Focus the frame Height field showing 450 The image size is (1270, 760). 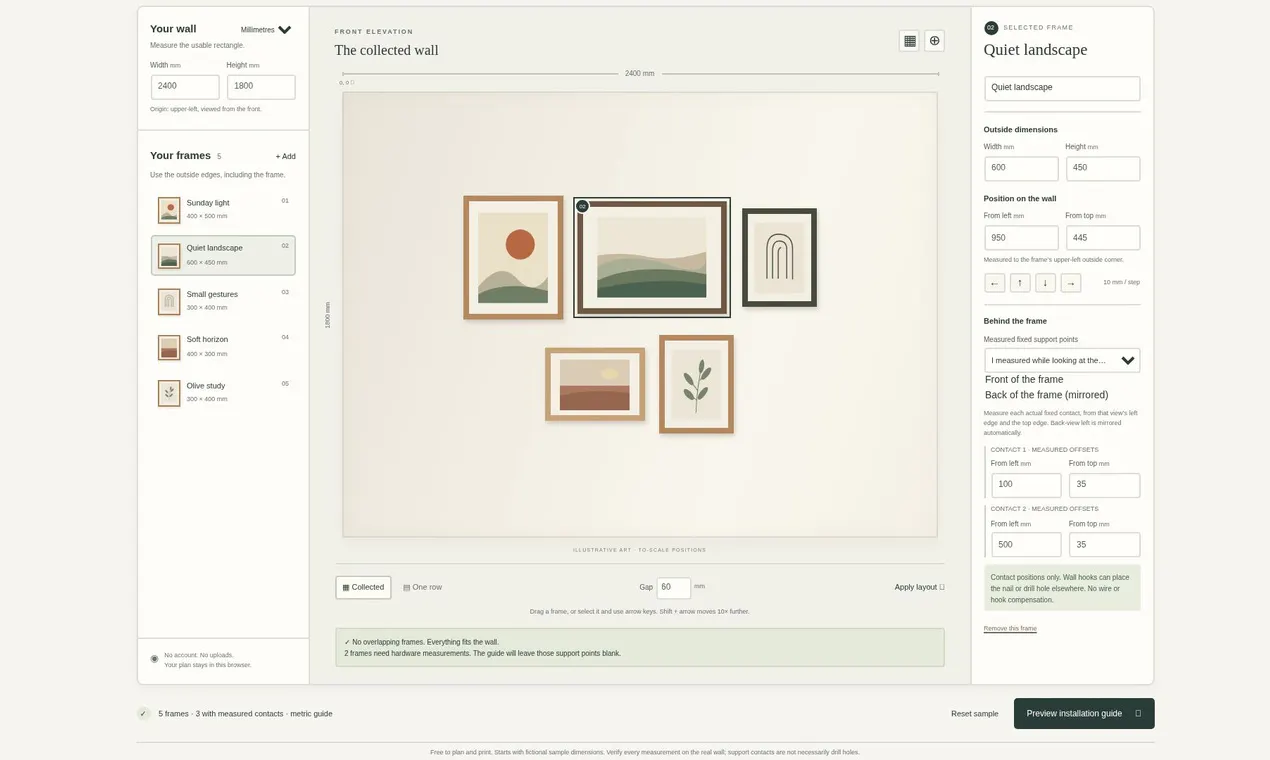(1103, 168)
